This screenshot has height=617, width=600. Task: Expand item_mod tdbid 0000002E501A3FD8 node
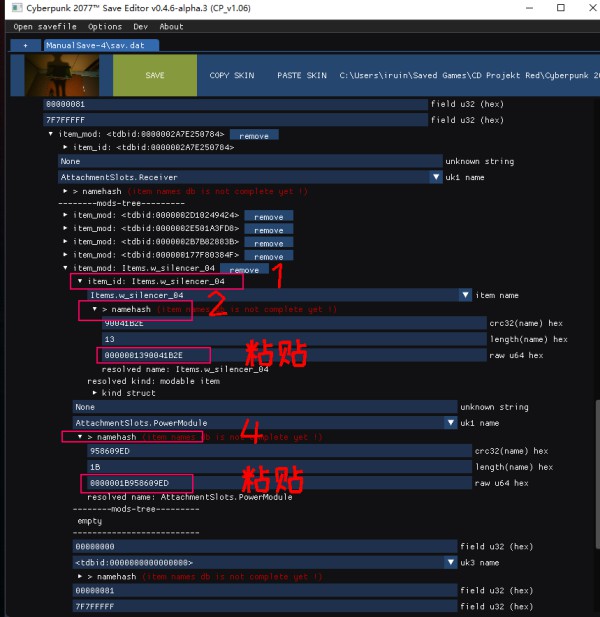(x=66, y=229)
